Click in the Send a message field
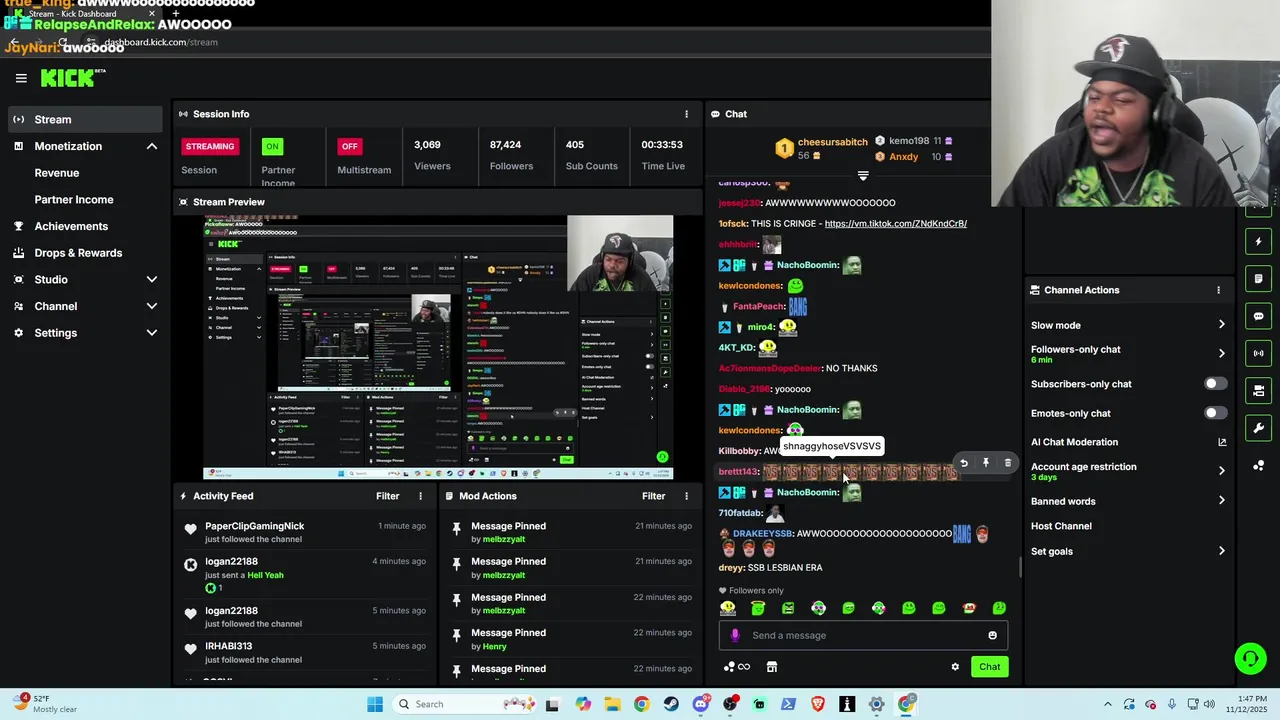This screenshot has width=1280, height=720. 863,635
